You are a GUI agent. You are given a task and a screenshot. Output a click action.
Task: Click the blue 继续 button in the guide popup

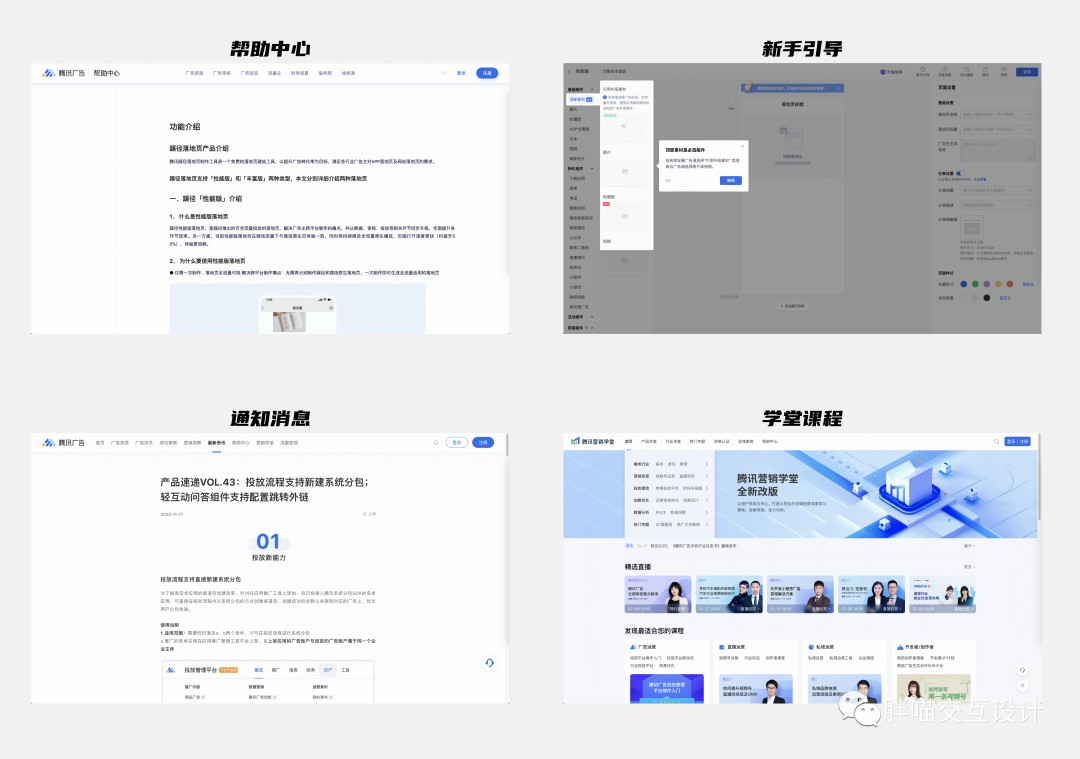(x=731, y=180)
